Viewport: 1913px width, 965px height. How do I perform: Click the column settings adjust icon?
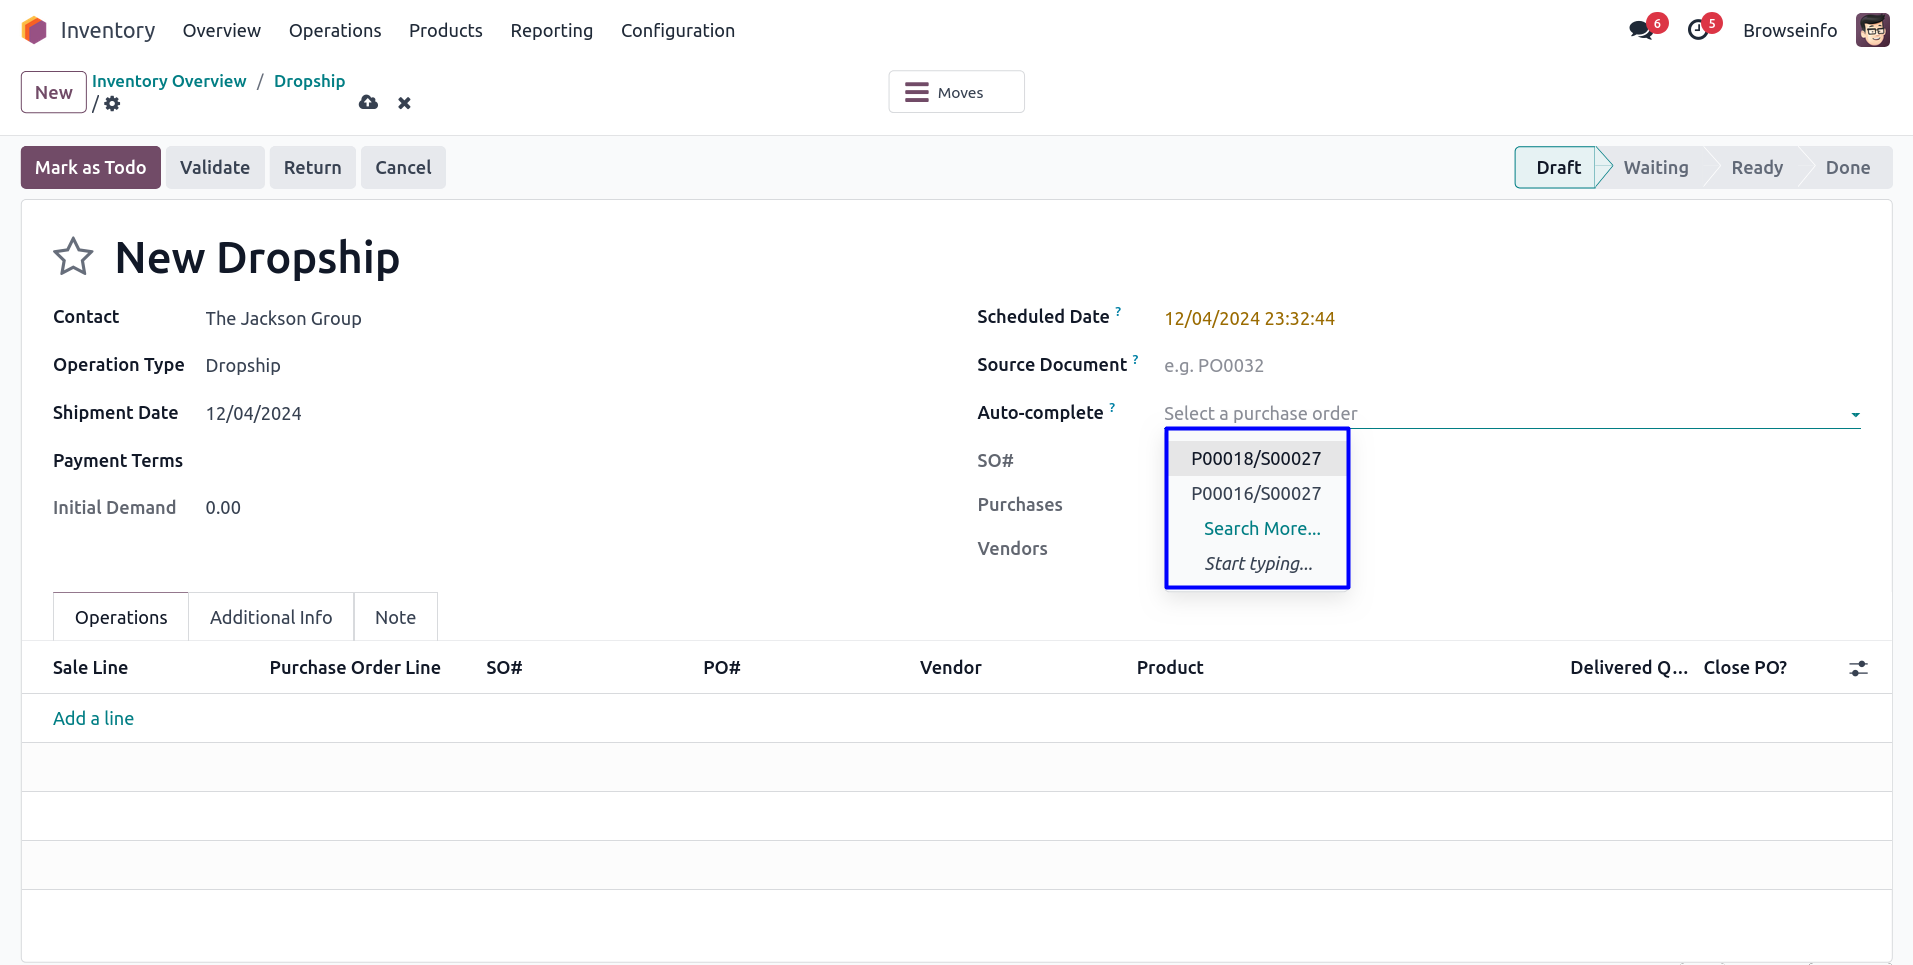1858,668
